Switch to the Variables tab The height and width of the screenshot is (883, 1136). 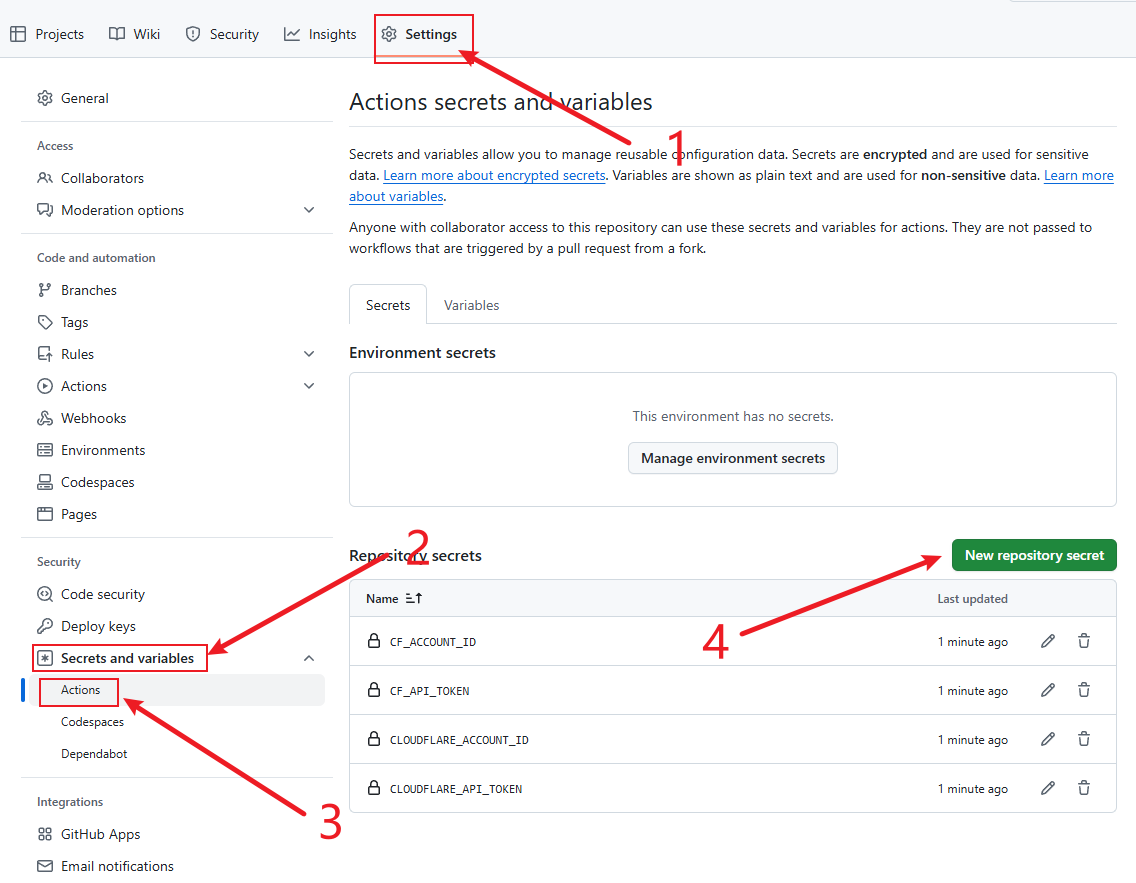471,305
